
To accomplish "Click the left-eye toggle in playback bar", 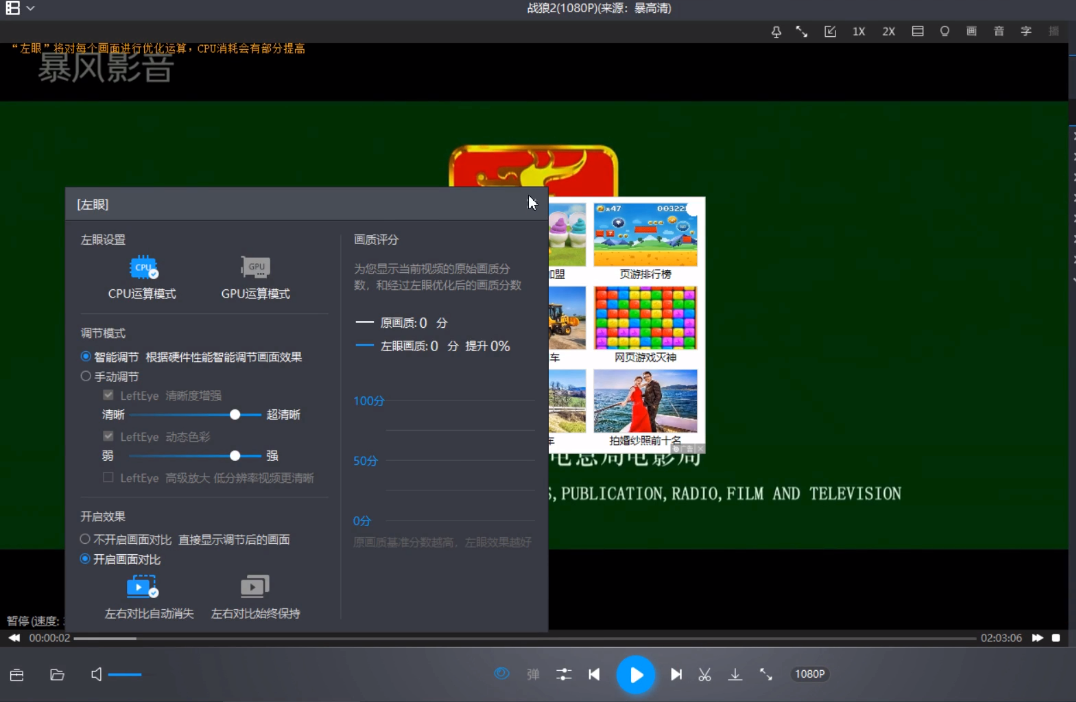I will point(501,674).
